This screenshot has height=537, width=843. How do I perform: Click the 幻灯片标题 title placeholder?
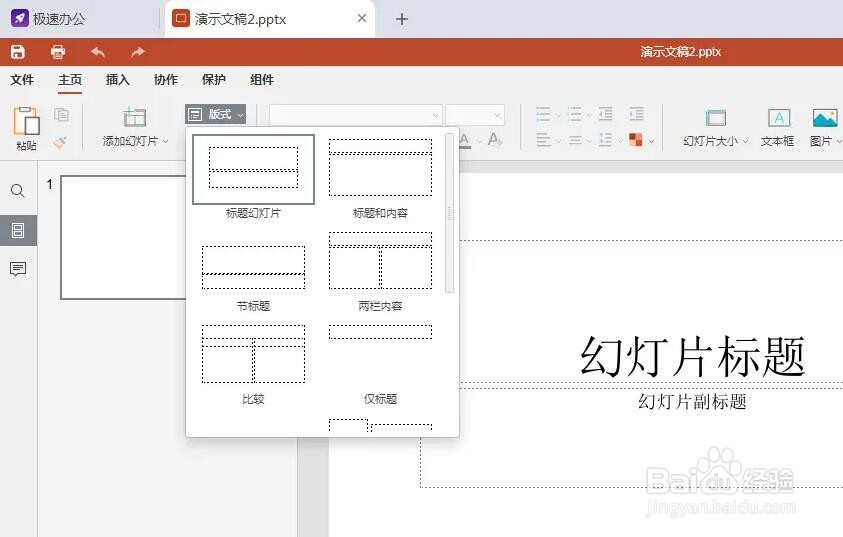click(692, 356)
